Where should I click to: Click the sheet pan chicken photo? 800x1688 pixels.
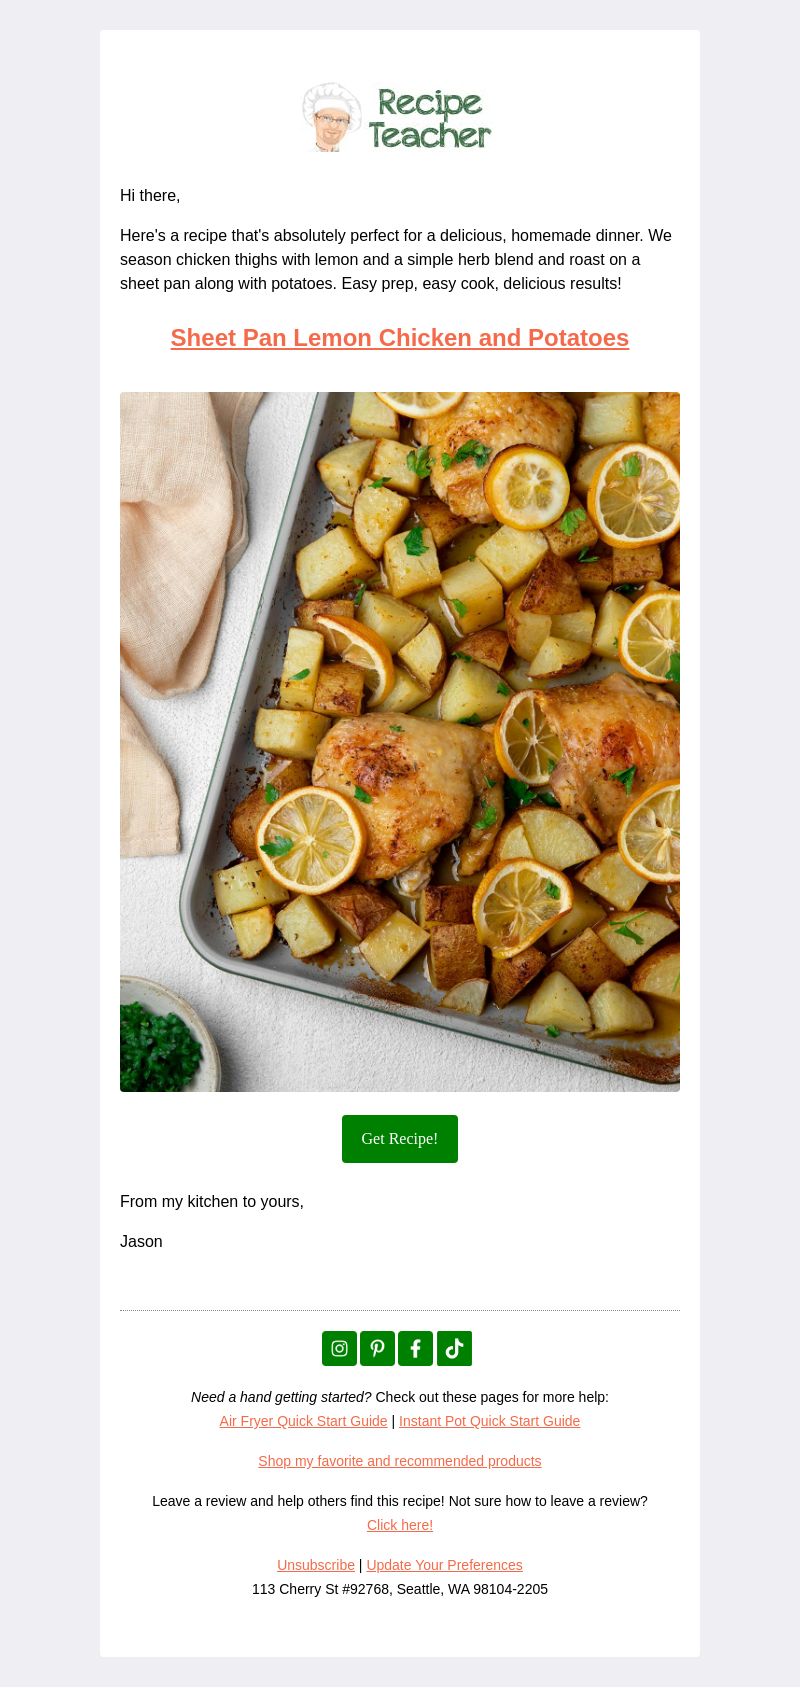[x=400, y=742]
